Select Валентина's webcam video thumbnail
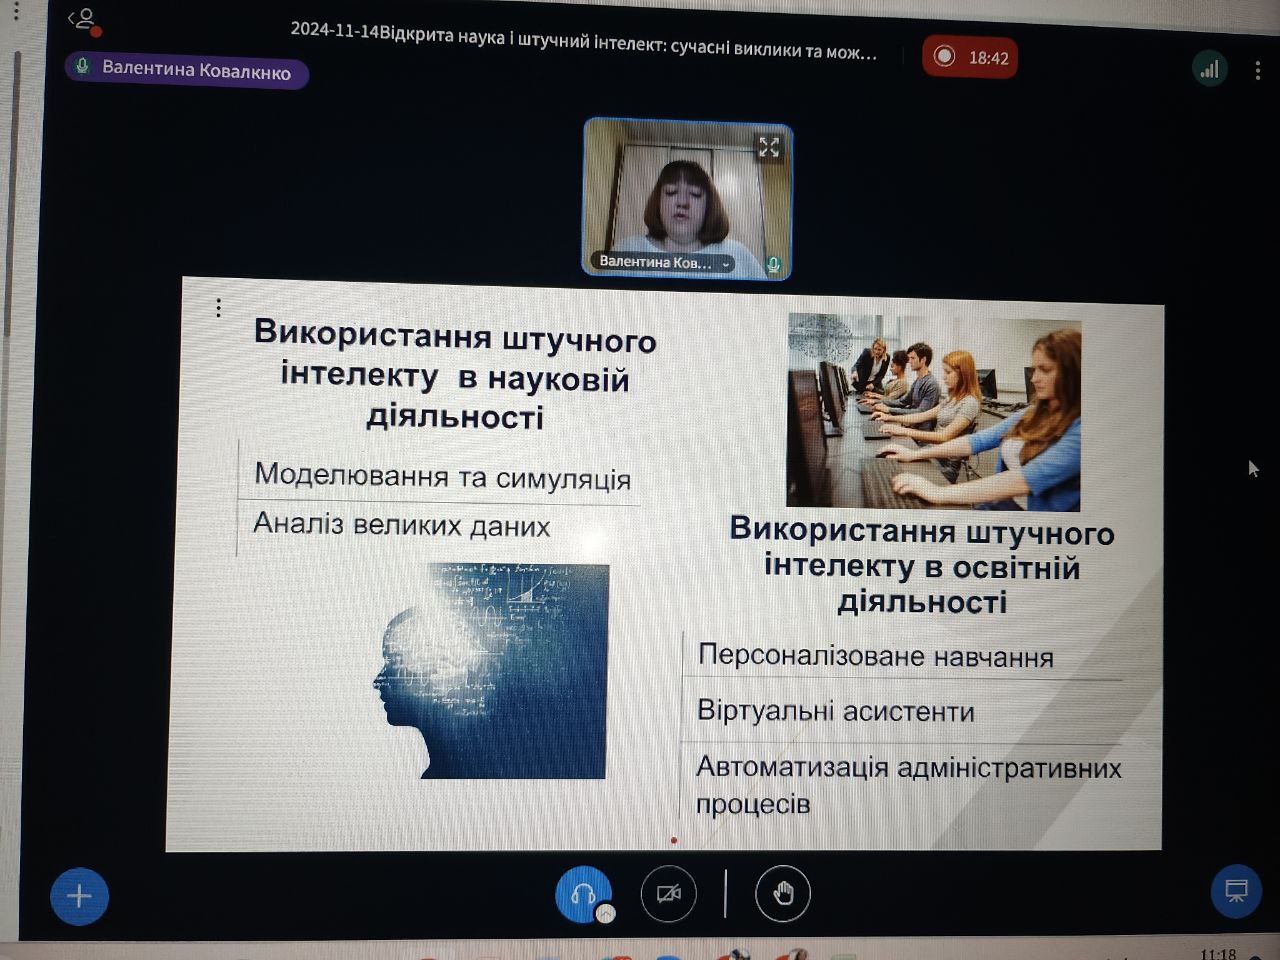 point(687,197)
